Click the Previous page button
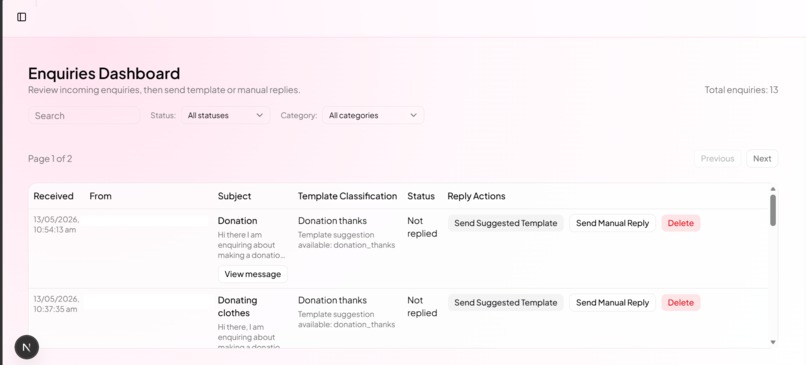This screenshot has height=365, width=806. coord(718,158)
